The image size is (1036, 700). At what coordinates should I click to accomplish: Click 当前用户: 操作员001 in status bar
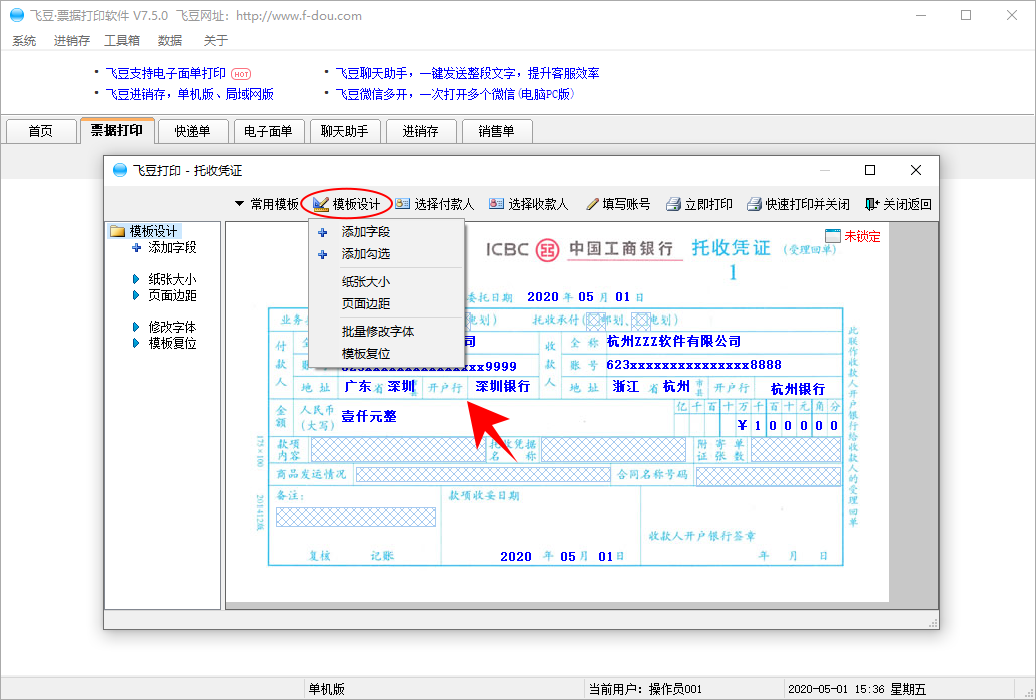646,689
